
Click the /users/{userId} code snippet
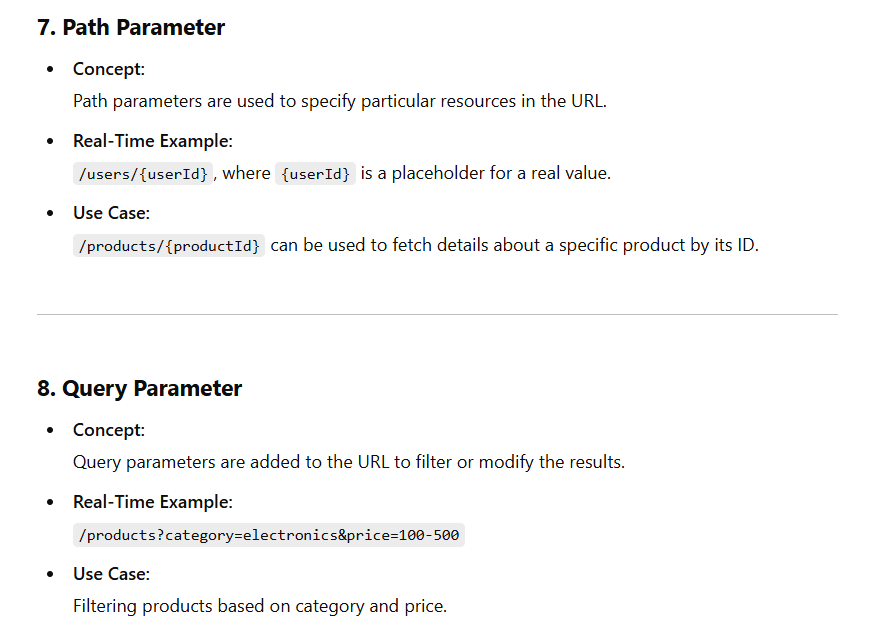(143, 174)
